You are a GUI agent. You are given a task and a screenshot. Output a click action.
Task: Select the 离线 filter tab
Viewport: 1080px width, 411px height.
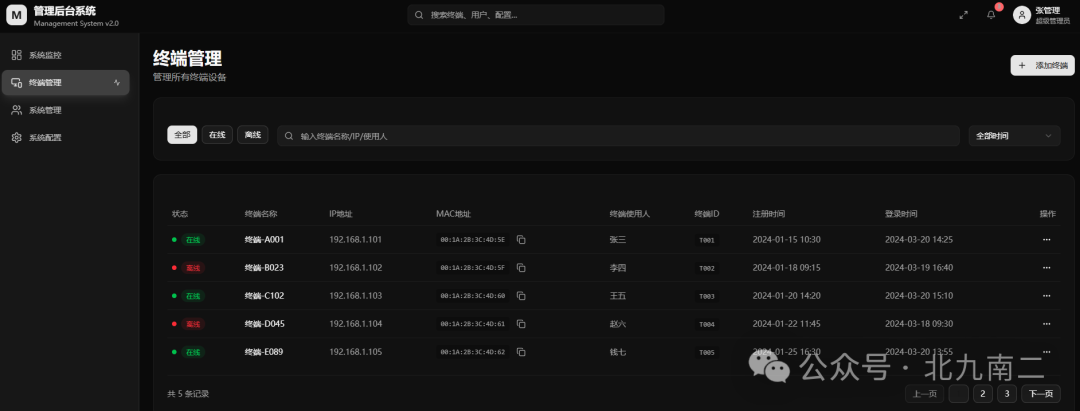(253, 135)
